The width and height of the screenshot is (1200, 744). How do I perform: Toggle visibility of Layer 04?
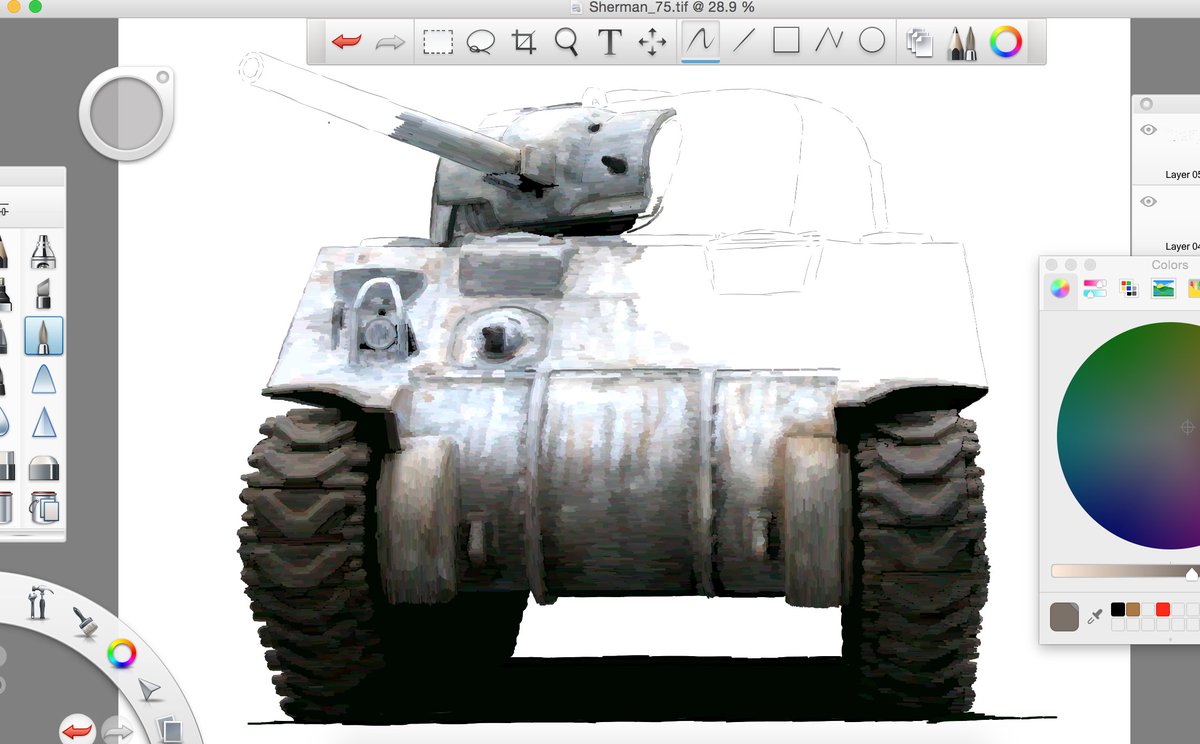pos(1148,202)
